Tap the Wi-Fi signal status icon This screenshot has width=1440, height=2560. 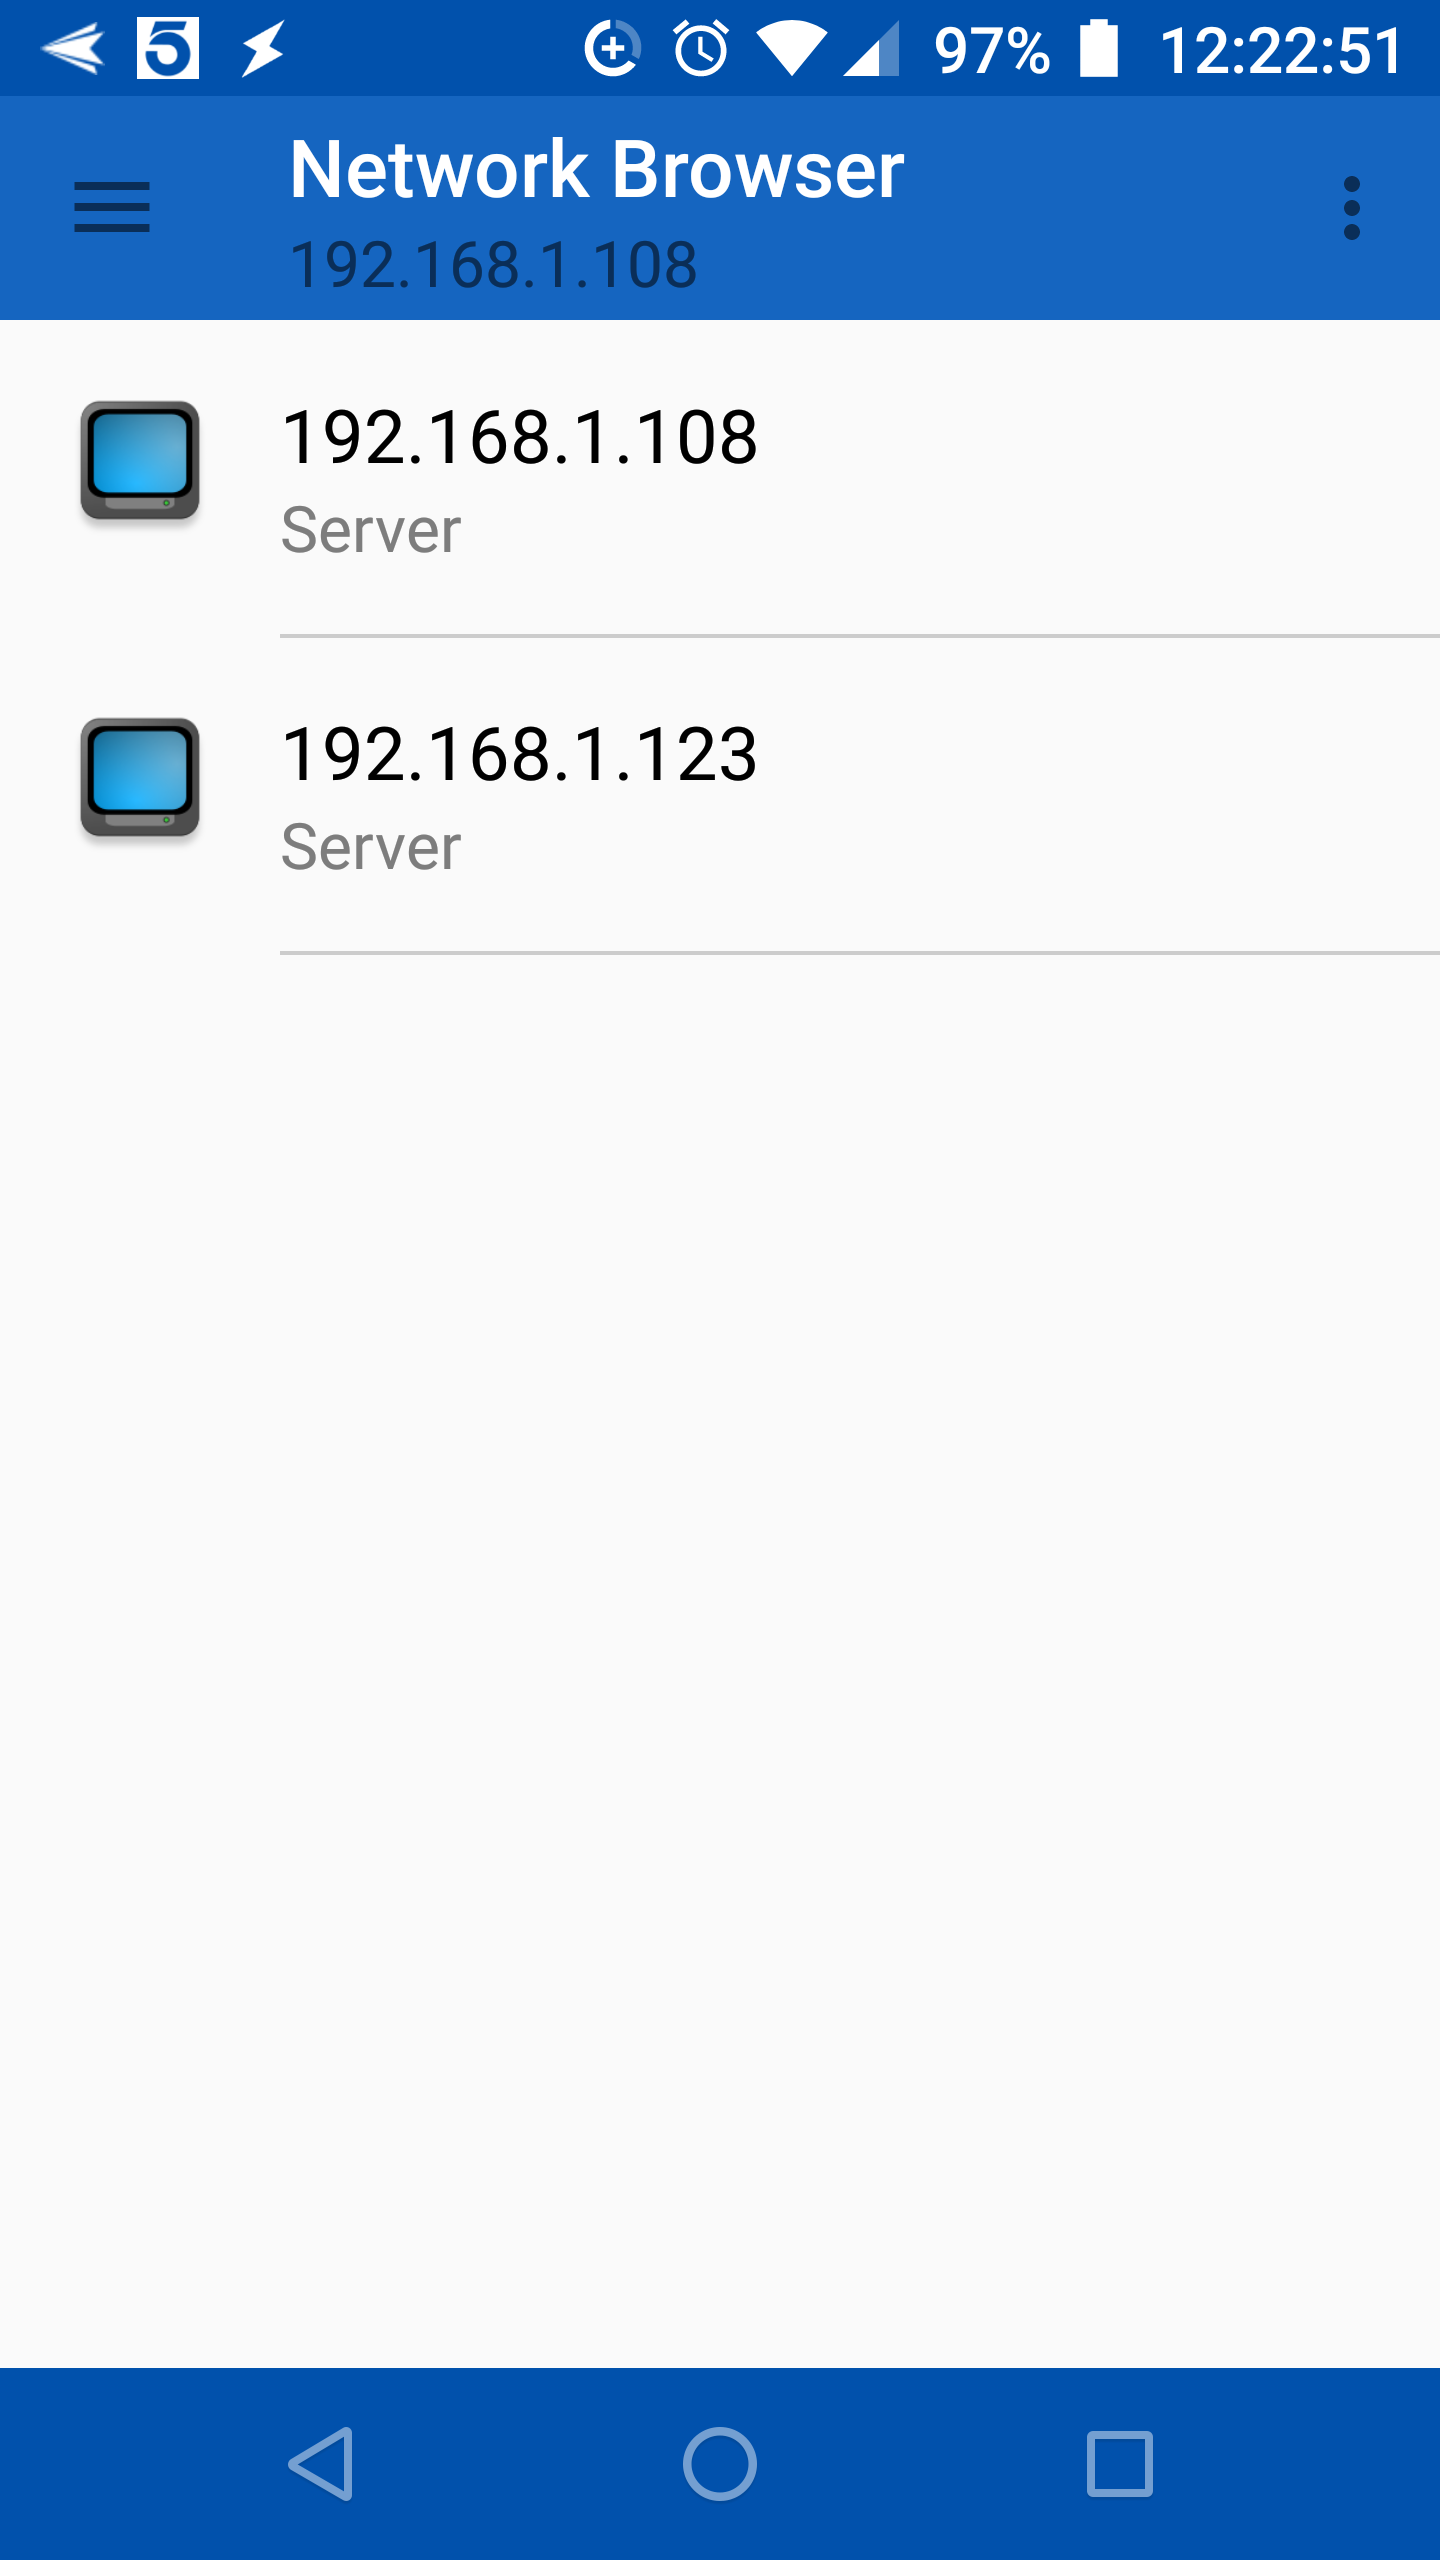792,50
